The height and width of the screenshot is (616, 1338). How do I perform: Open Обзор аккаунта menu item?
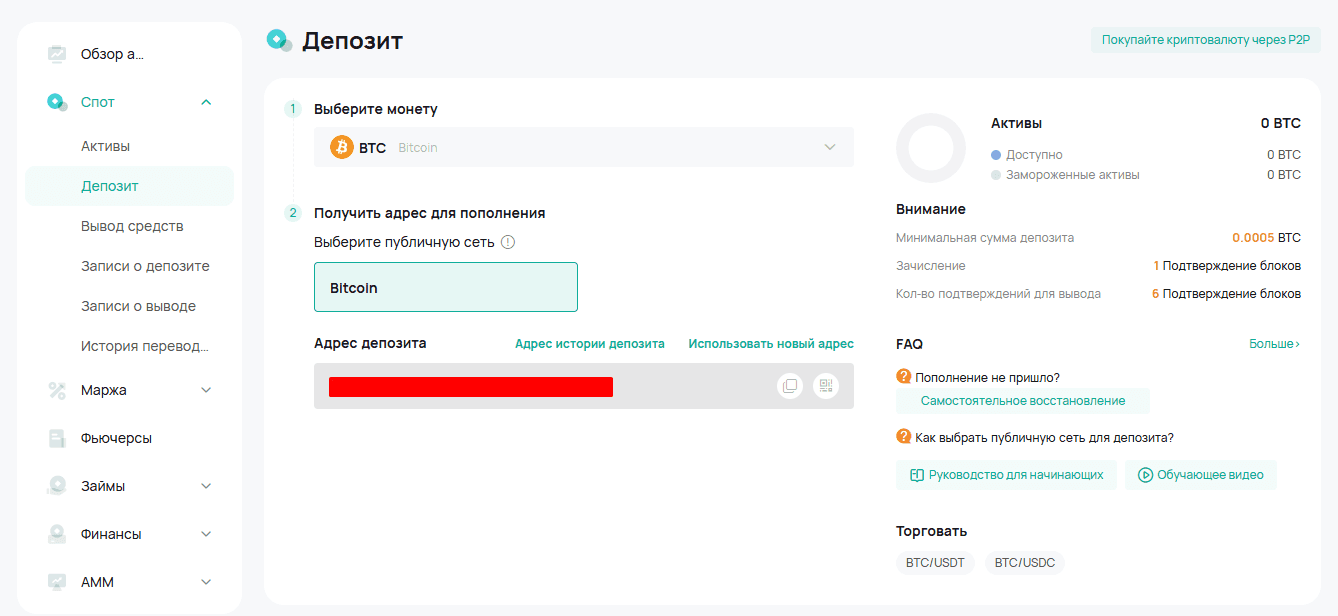coord(112,54)
